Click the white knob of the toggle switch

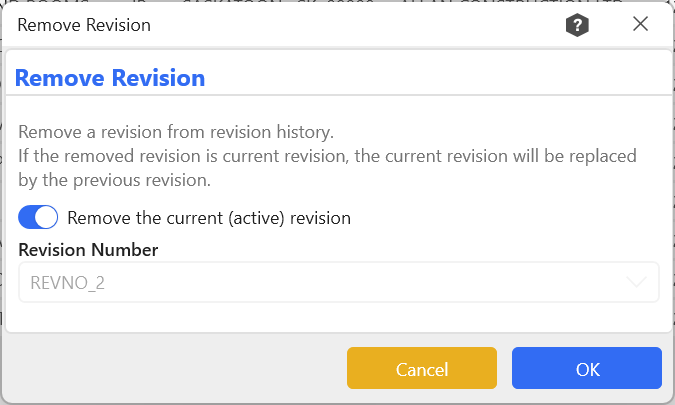[x=47, y=217]
